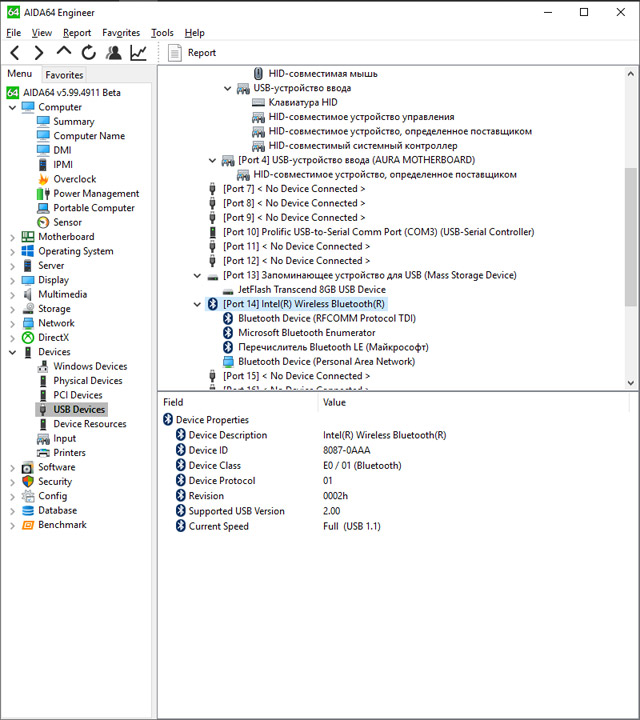Go up one level with Up arrow
Screen dimensions: 640x720
tap(64, 51)
